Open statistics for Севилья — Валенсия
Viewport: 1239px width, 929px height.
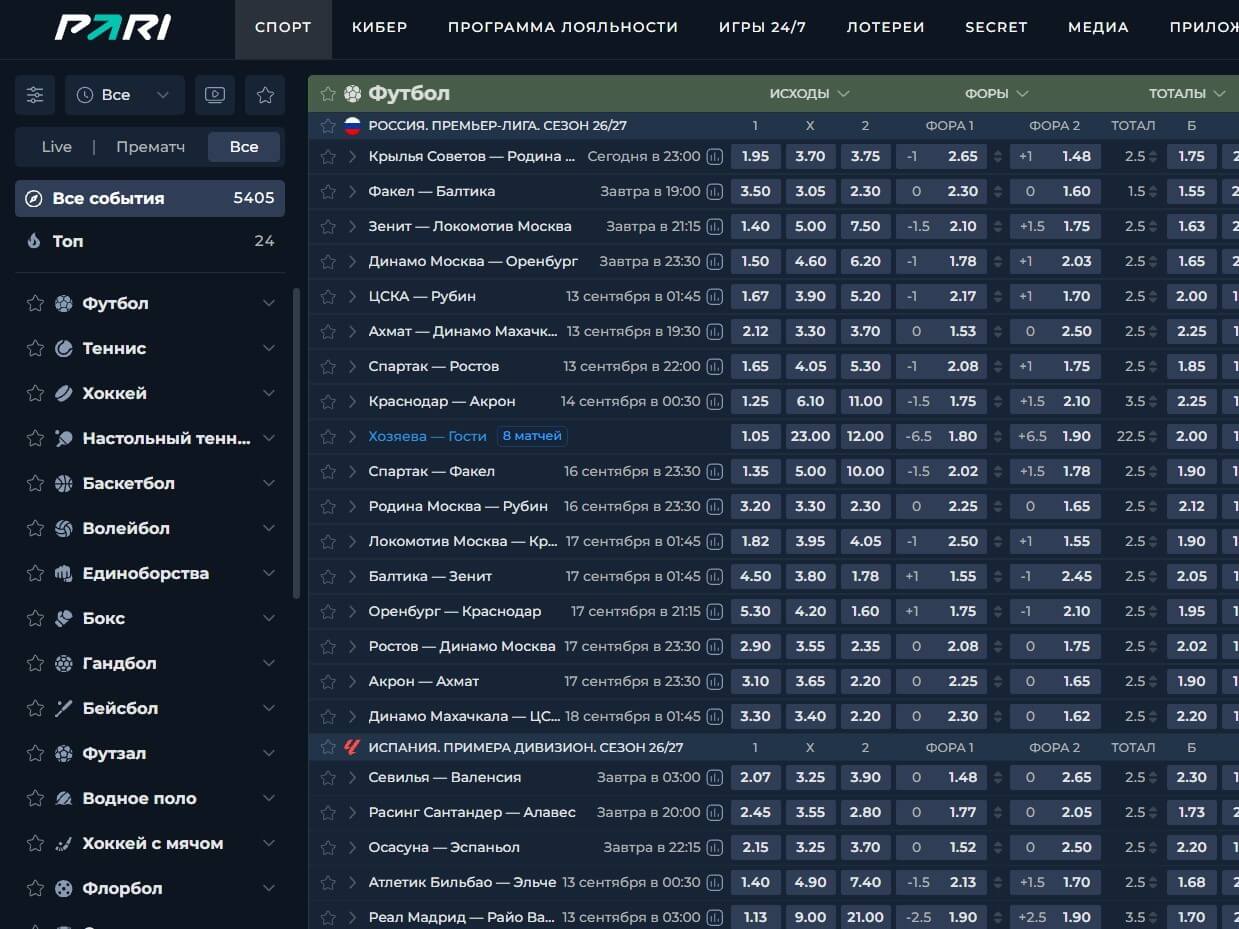(715, 777)
